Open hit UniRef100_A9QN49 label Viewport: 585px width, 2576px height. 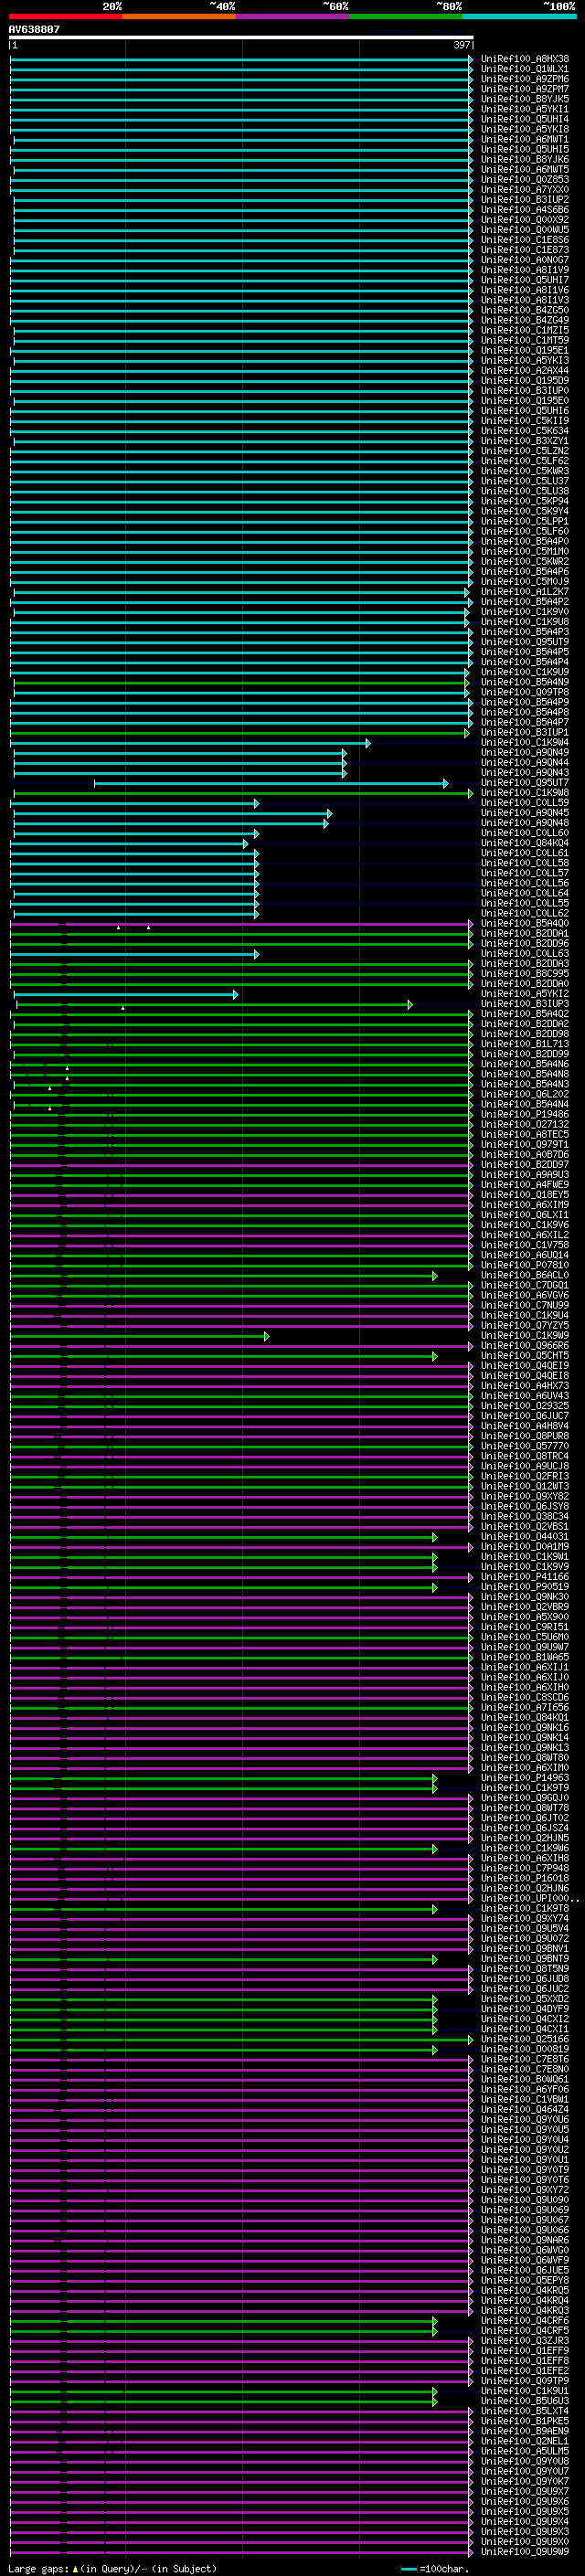pos(525,753)
